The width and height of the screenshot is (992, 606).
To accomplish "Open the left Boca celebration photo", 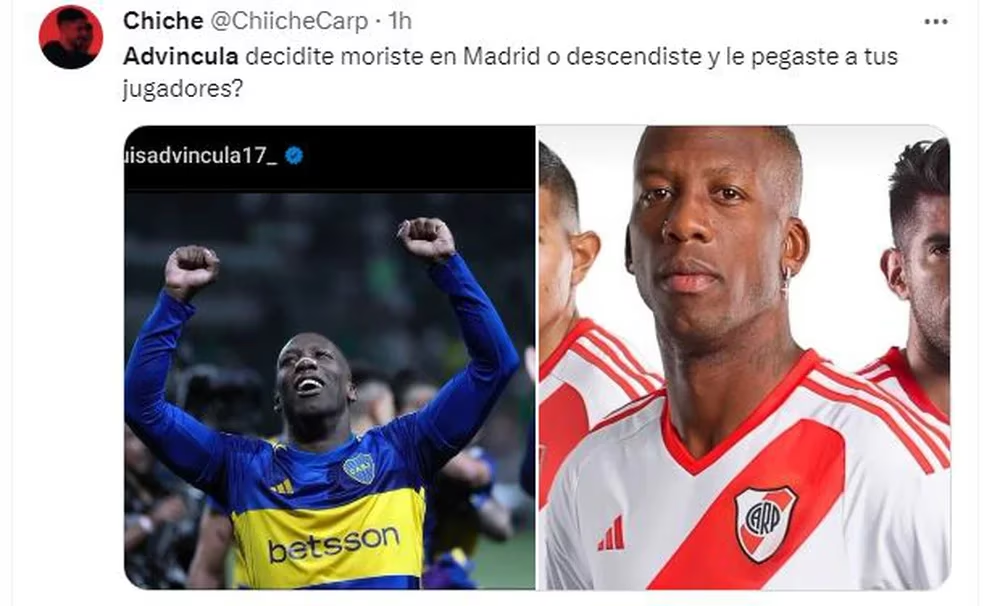I will 330,357.
